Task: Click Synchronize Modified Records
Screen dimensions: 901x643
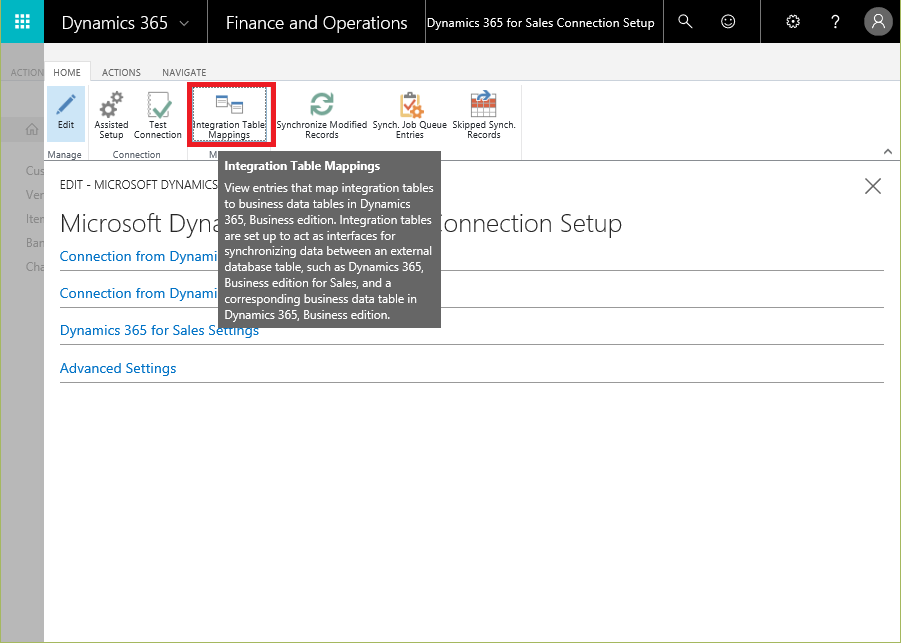Action: point(322,115)
